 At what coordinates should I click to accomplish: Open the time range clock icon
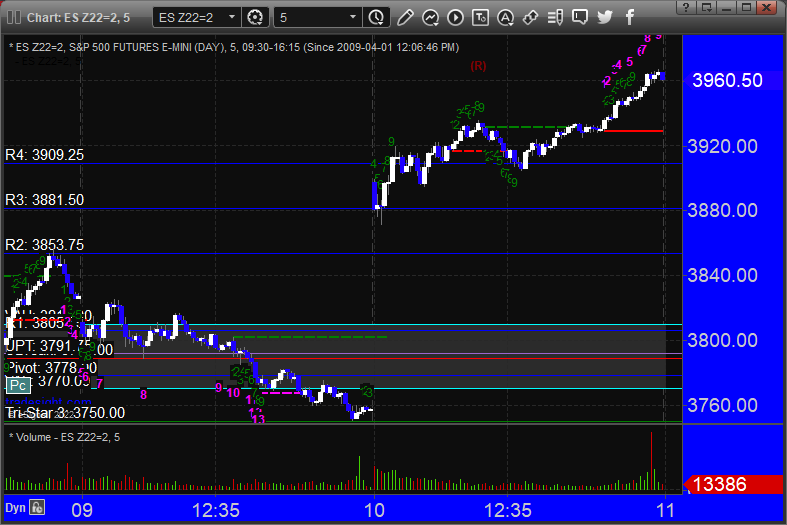(x=376, y=18)
